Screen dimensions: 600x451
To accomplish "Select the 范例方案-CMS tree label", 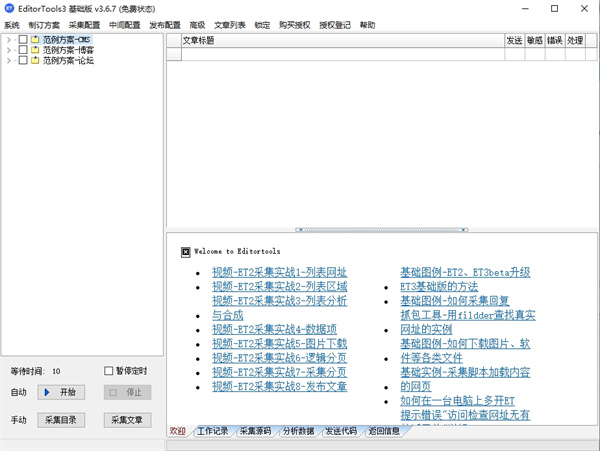I will click(x=67, y=39).
